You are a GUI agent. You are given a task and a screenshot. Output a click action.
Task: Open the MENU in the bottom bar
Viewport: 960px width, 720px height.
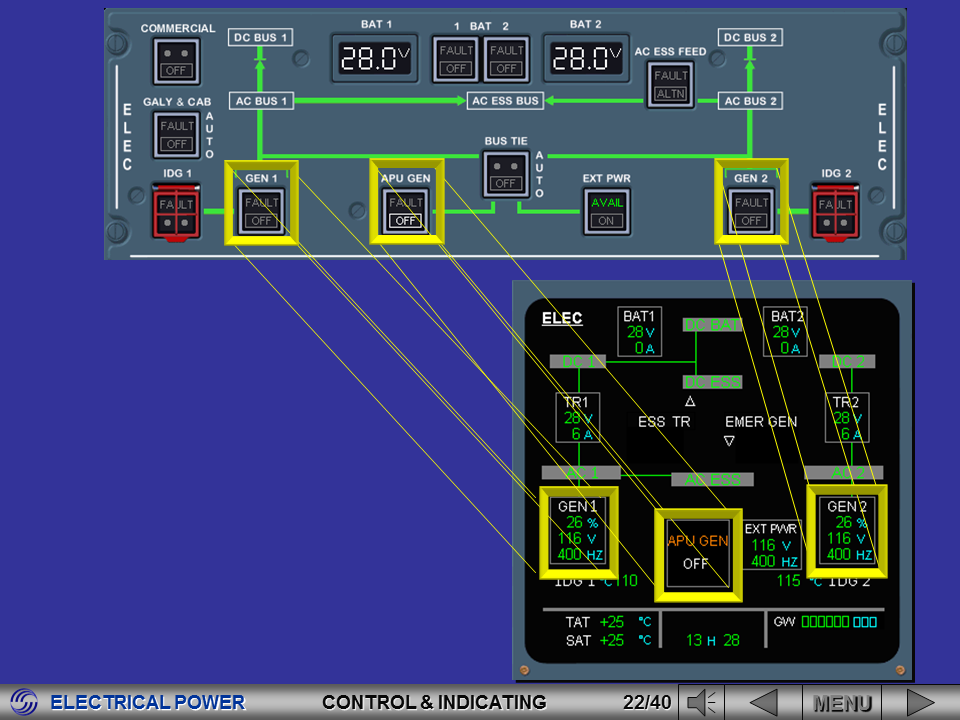[x=844, y=701]
